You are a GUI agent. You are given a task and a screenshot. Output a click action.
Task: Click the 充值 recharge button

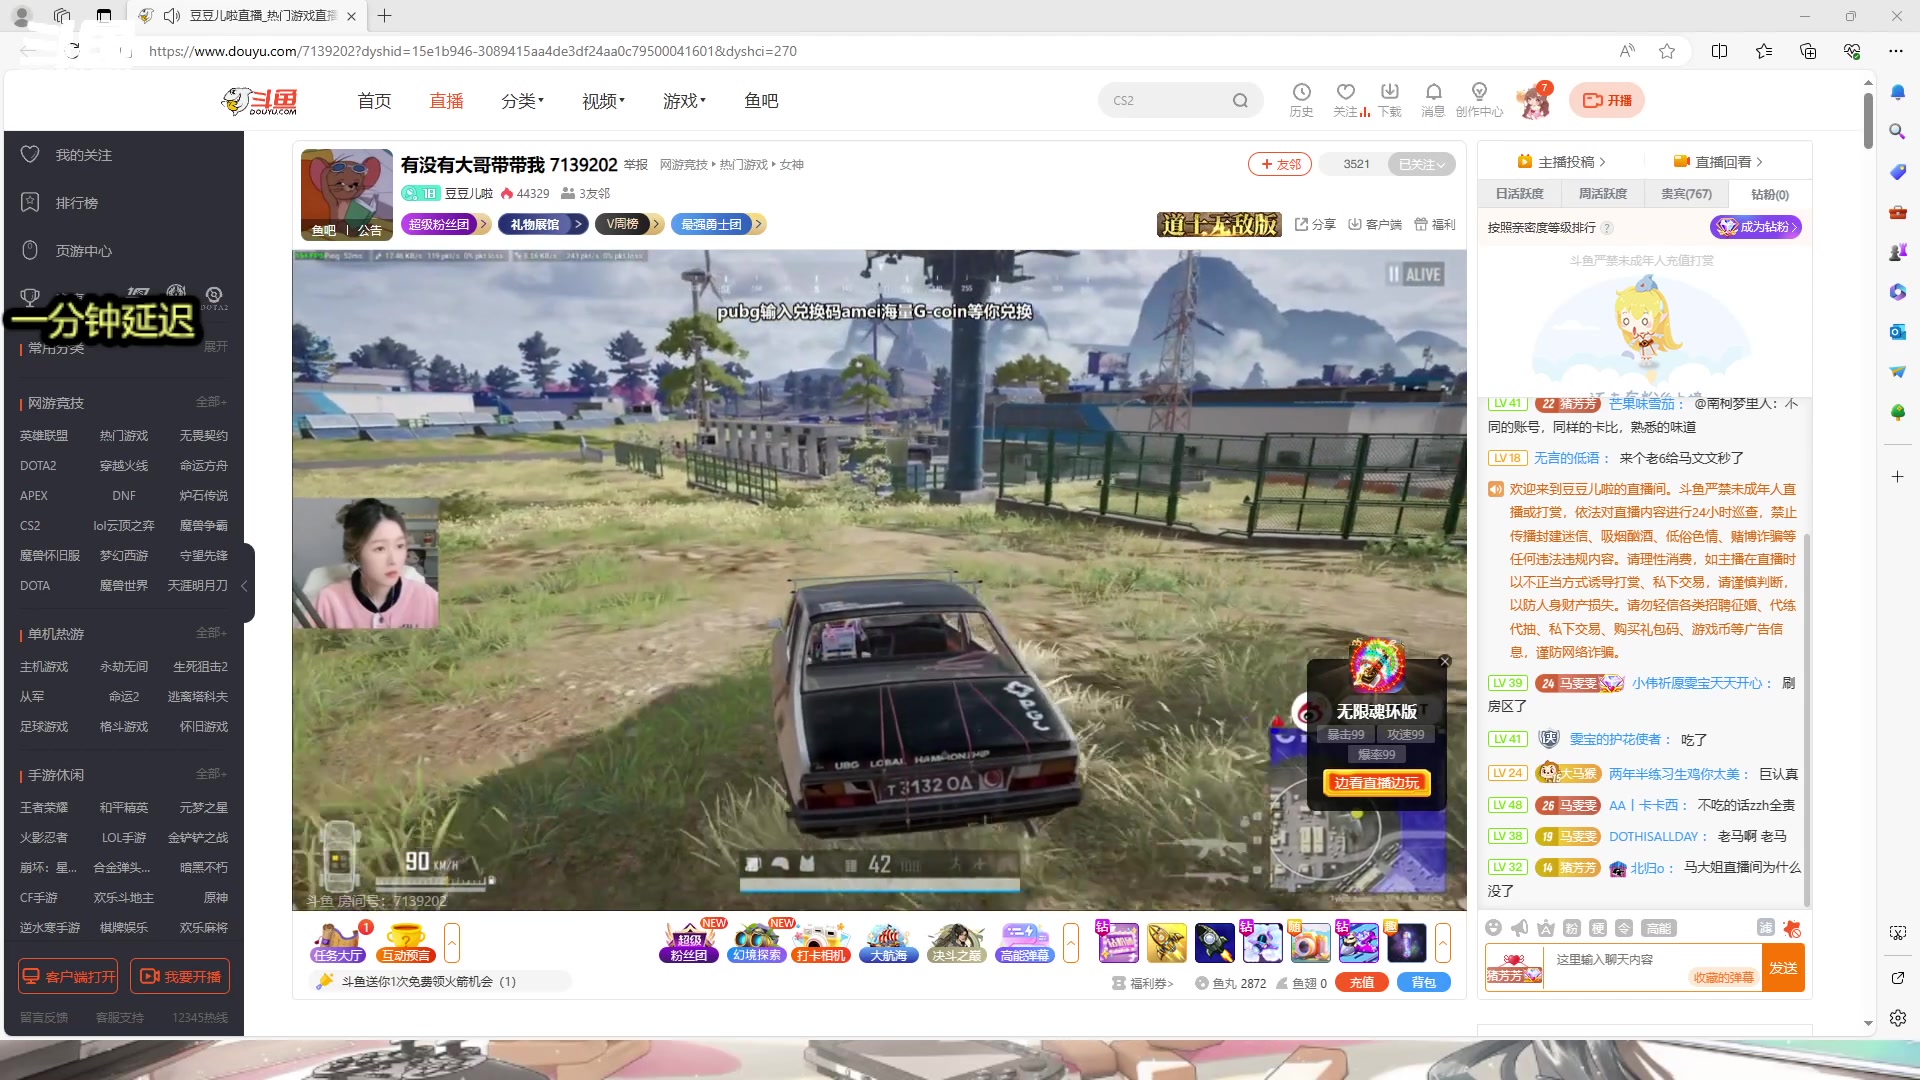coord(1362,983)
